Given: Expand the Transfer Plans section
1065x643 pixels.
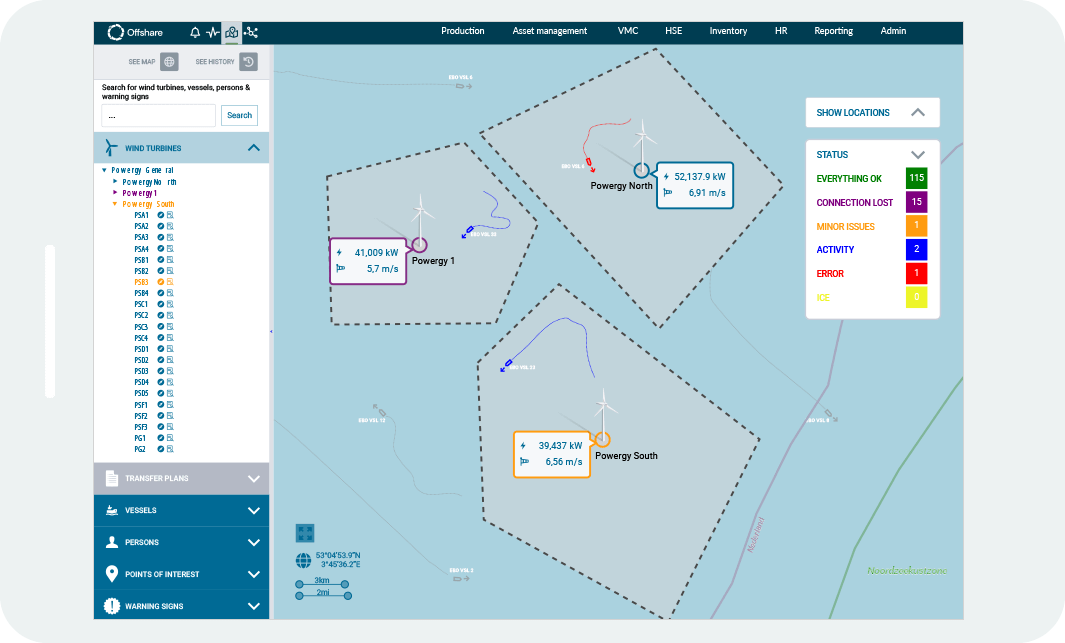Looking at the screenshot, I should 253,479.
